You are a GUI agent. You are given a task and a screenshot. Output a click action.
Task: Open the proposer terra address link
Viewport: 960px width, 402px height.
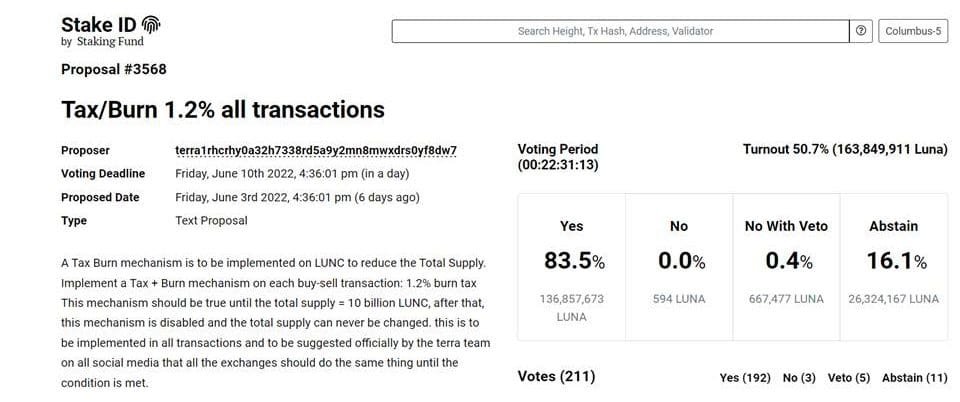[316, 150]
